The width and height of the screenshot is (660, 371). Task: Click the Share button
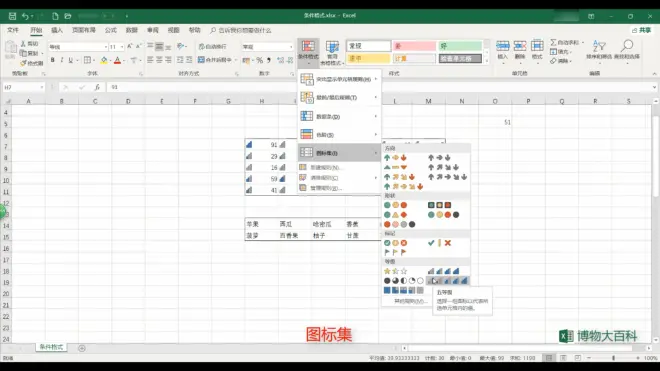(641, 30)
